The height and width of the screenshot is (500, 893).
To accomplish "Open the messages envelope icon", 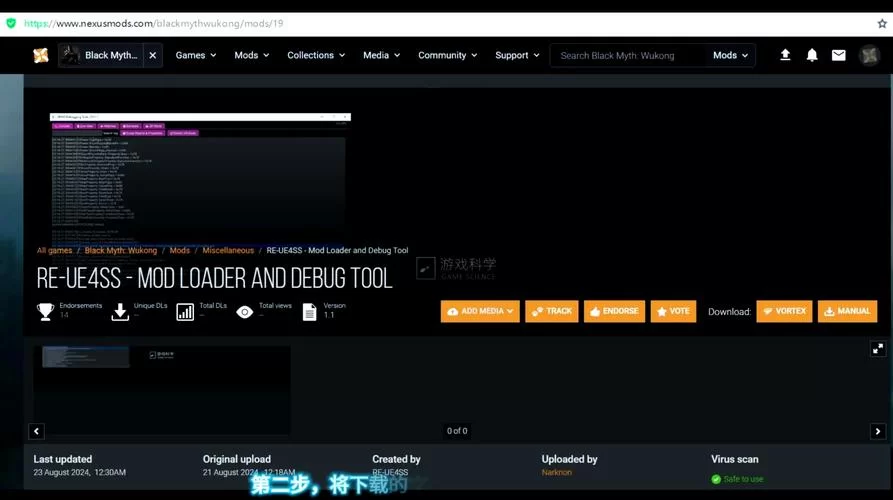I will [x=839, y=55].
